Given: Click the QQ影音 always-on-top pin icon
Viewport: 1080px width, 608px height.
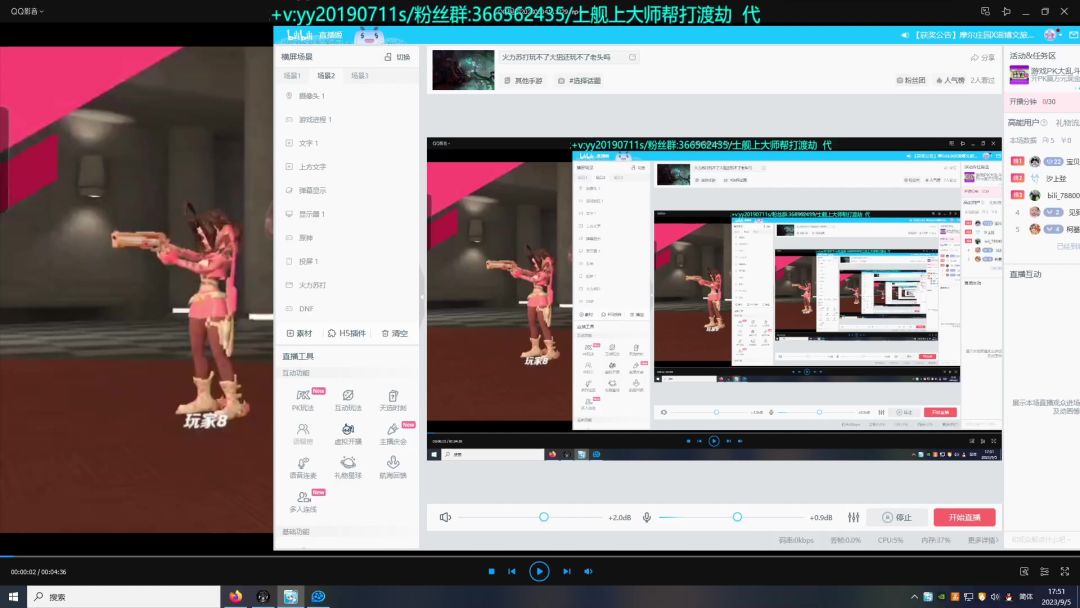Looking at the screenshot, I should 1006,12.
